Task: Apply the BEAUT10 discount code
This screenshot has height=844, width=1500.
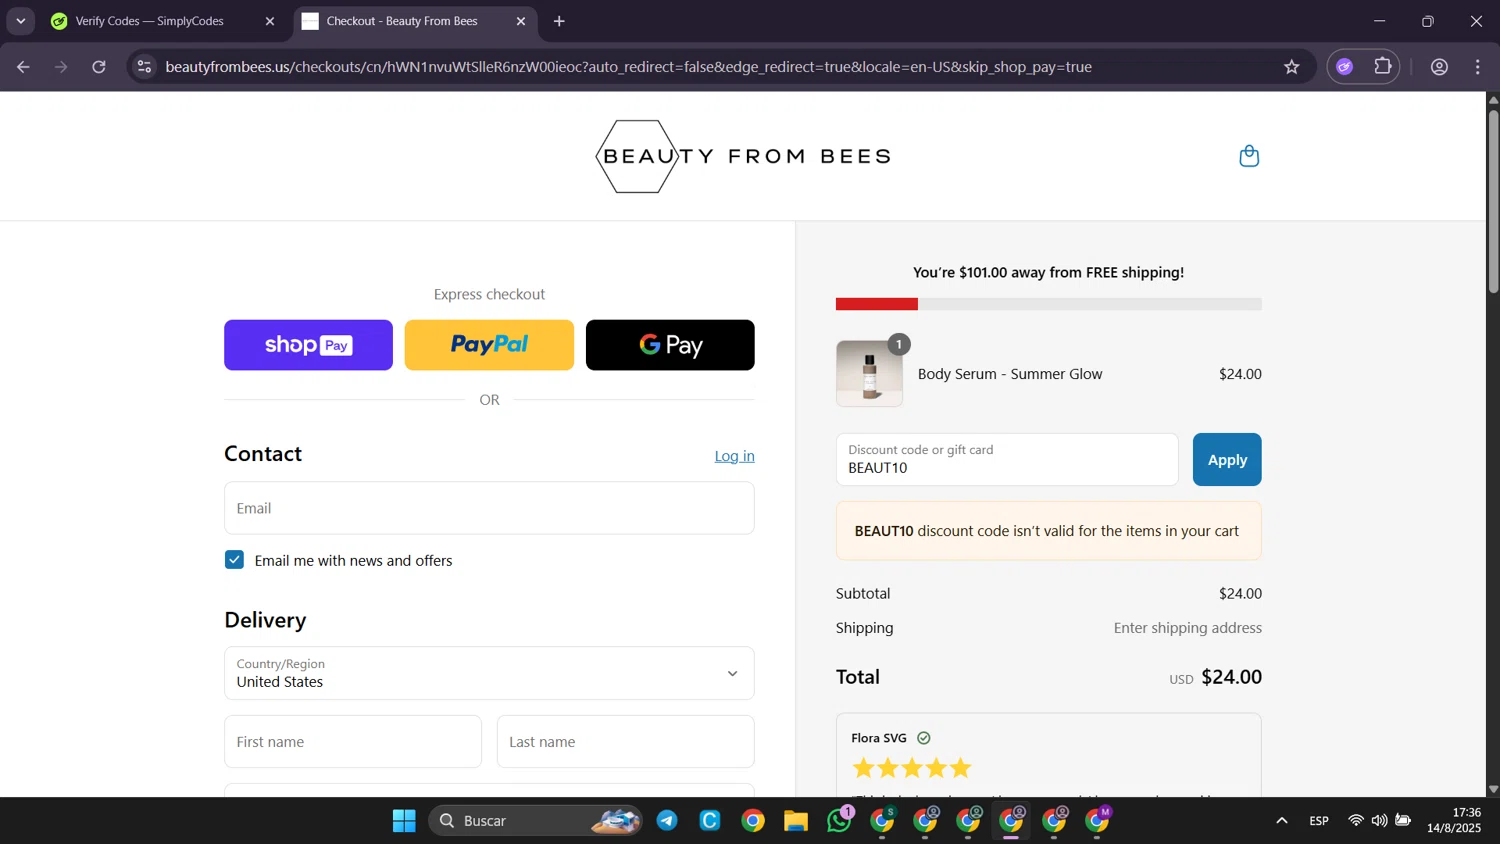Action: click(x=1227, y=460)
